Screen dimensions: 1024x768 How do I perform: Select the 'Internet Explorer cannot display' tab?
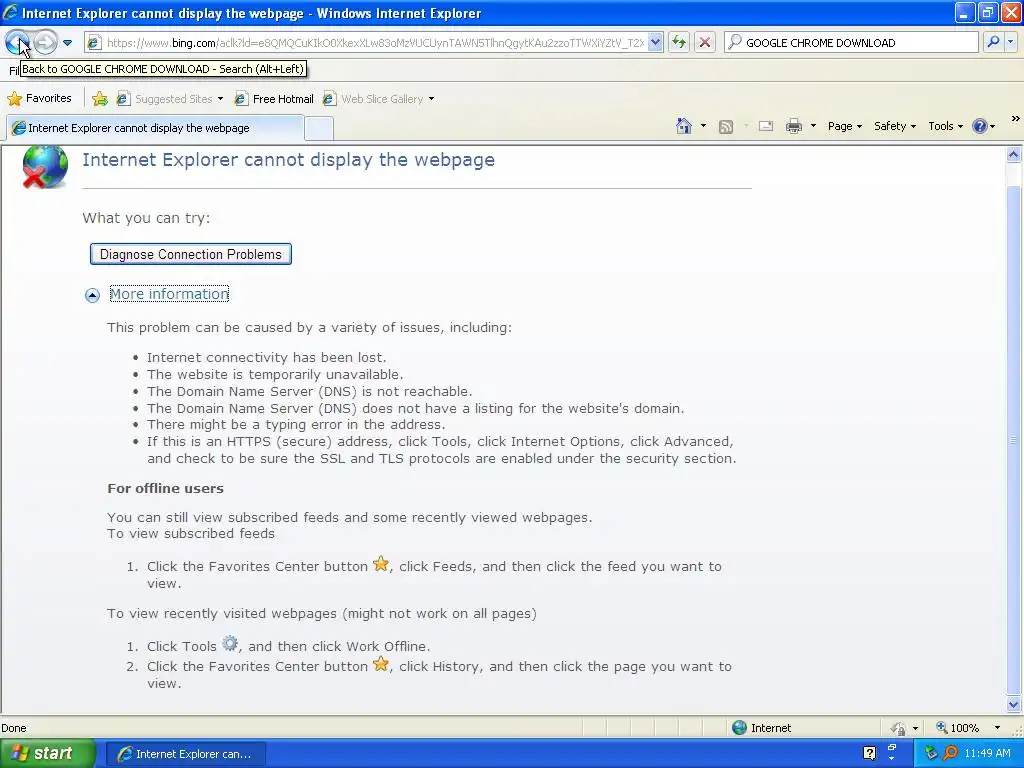(155, 128)
